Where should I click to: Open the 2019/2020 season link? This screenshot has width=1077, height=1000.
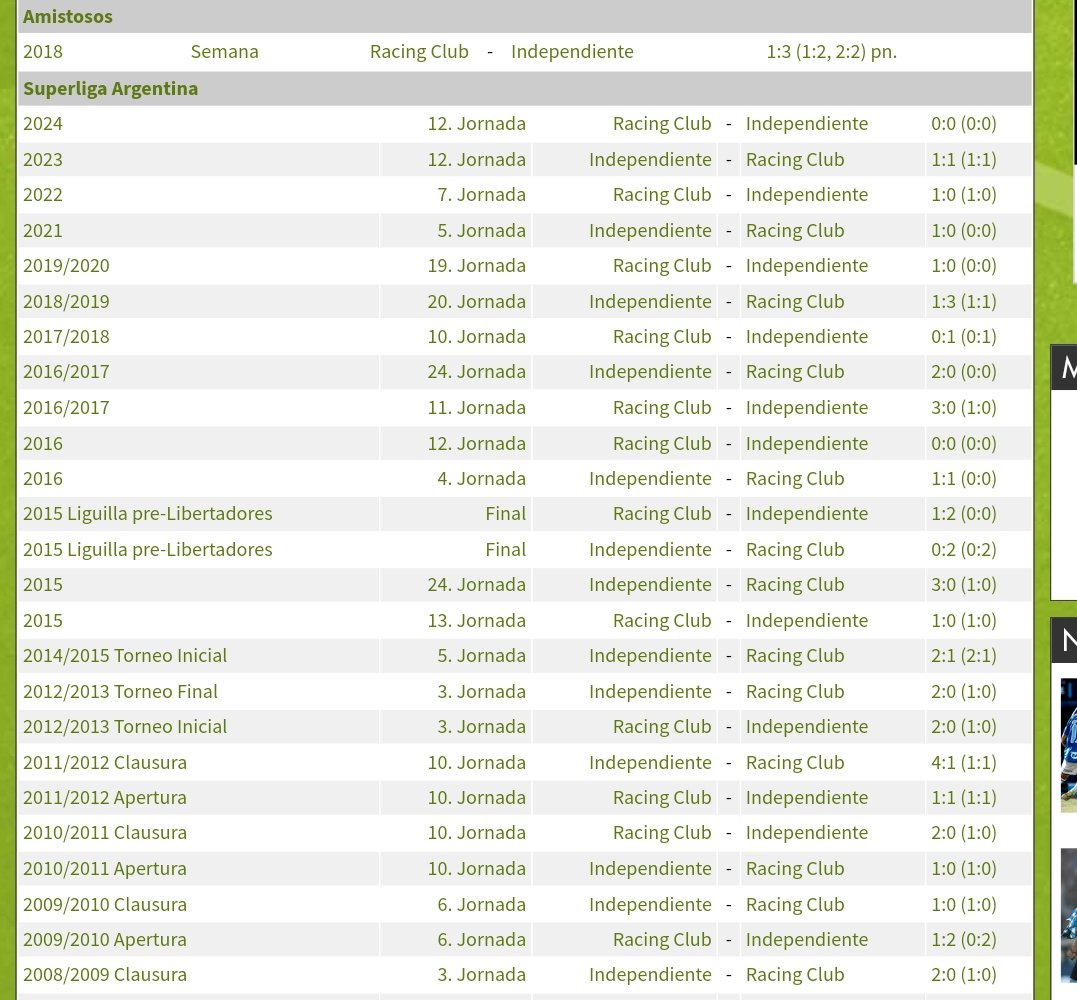click(x=66, y=265)
